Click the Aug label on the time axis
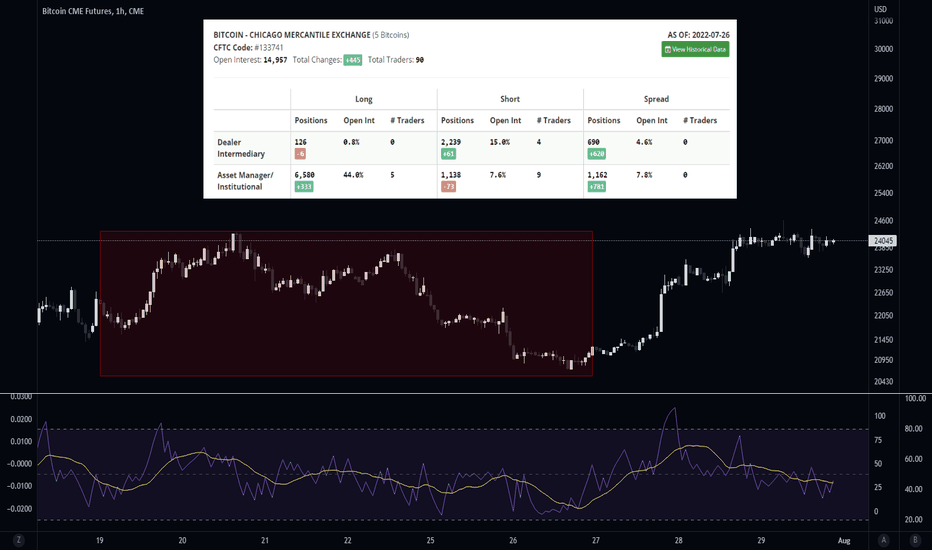Screen dimensions: 932x550 844,540
